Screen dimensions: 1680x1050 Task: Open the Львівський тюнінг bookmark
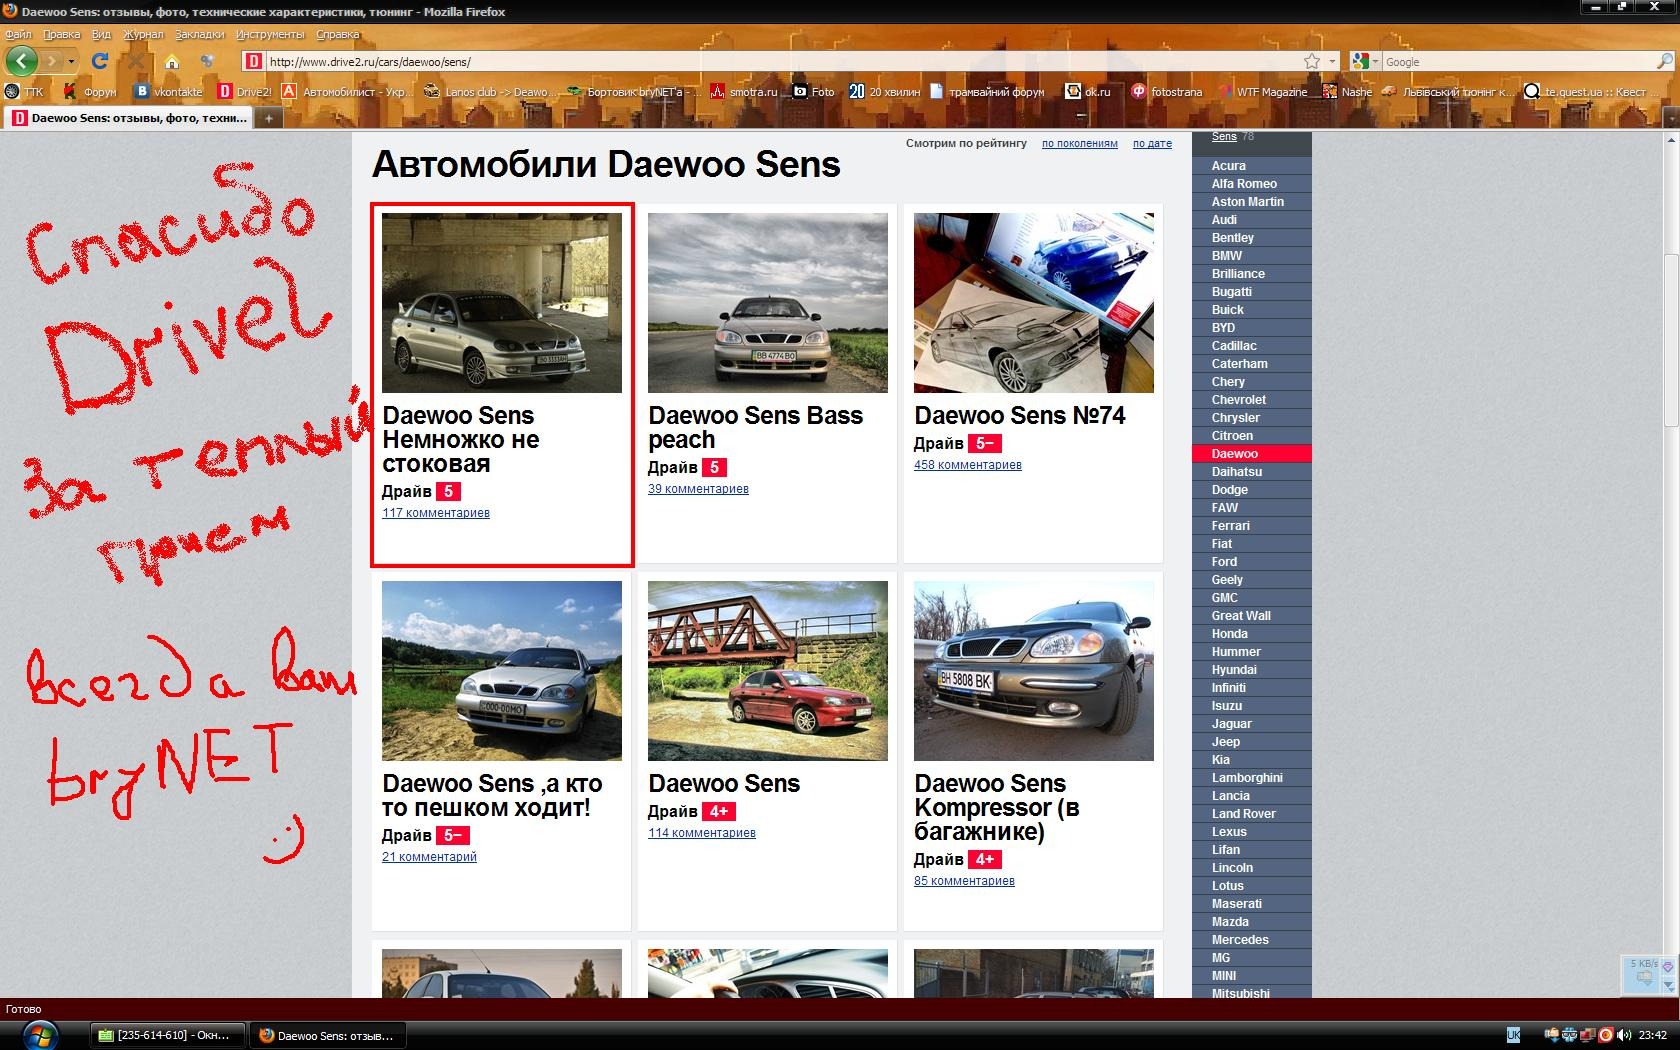pyautogui.click(x=1449, y=92)
